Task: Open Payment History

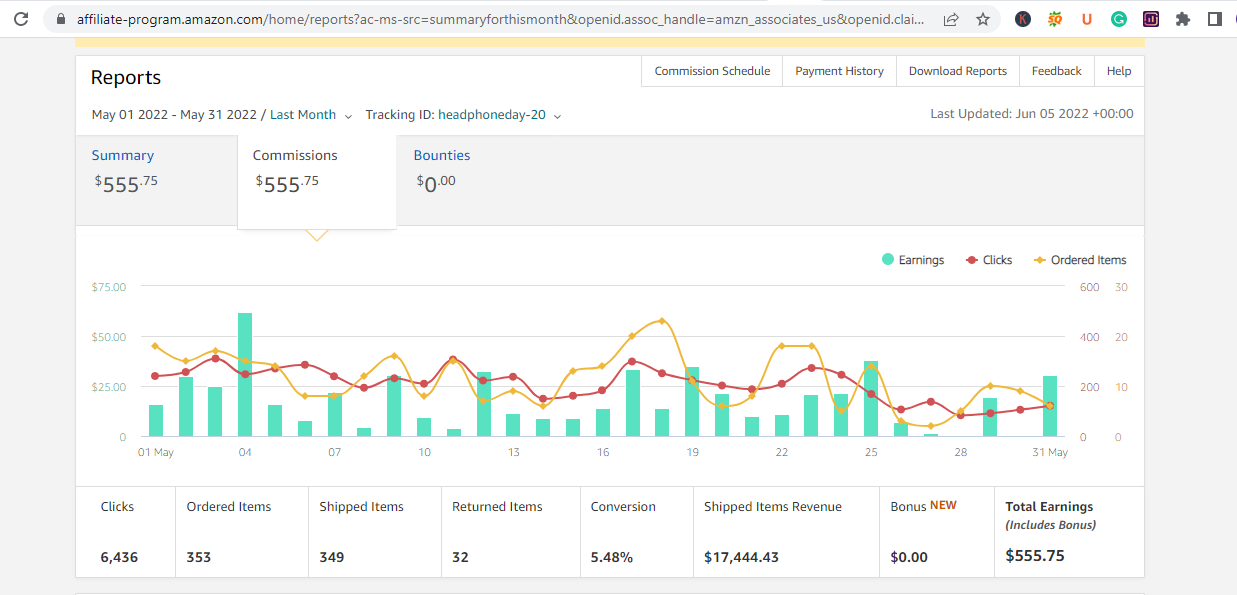Action: (840, 71)
